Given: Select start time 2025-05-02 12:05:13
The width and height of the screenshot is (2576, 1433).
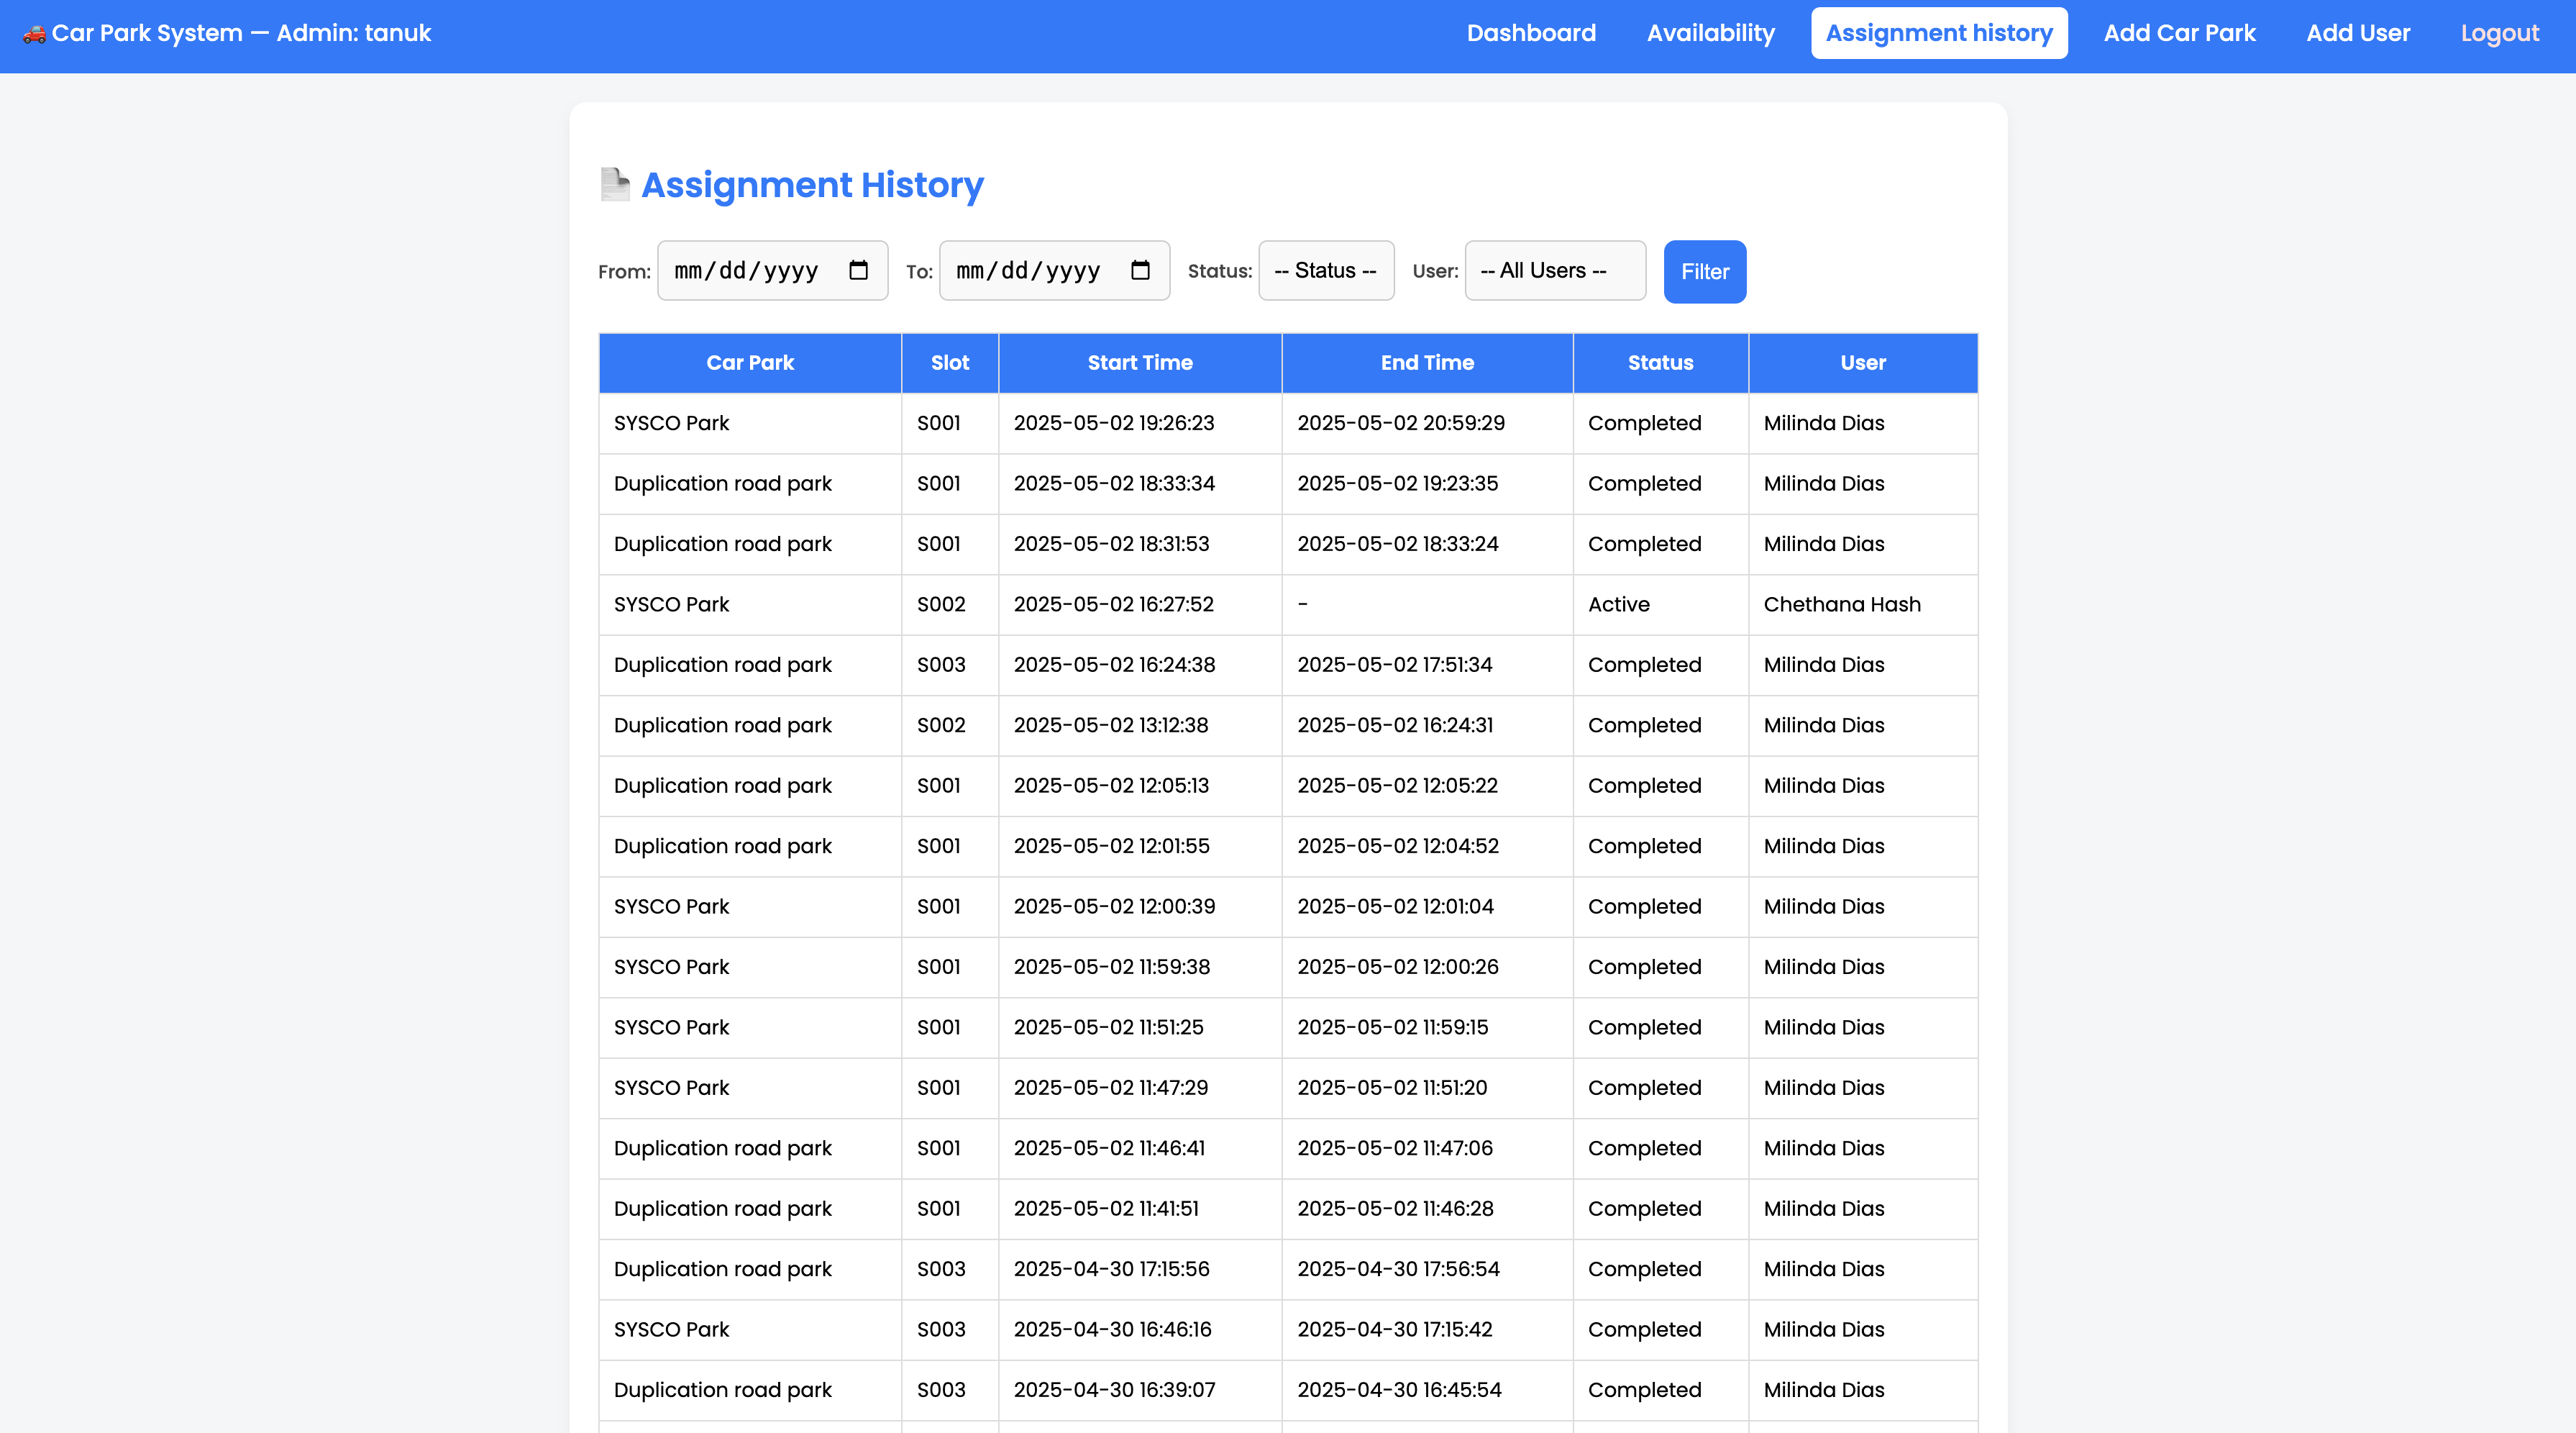Looking at the screenshot, I should 1111,786.
